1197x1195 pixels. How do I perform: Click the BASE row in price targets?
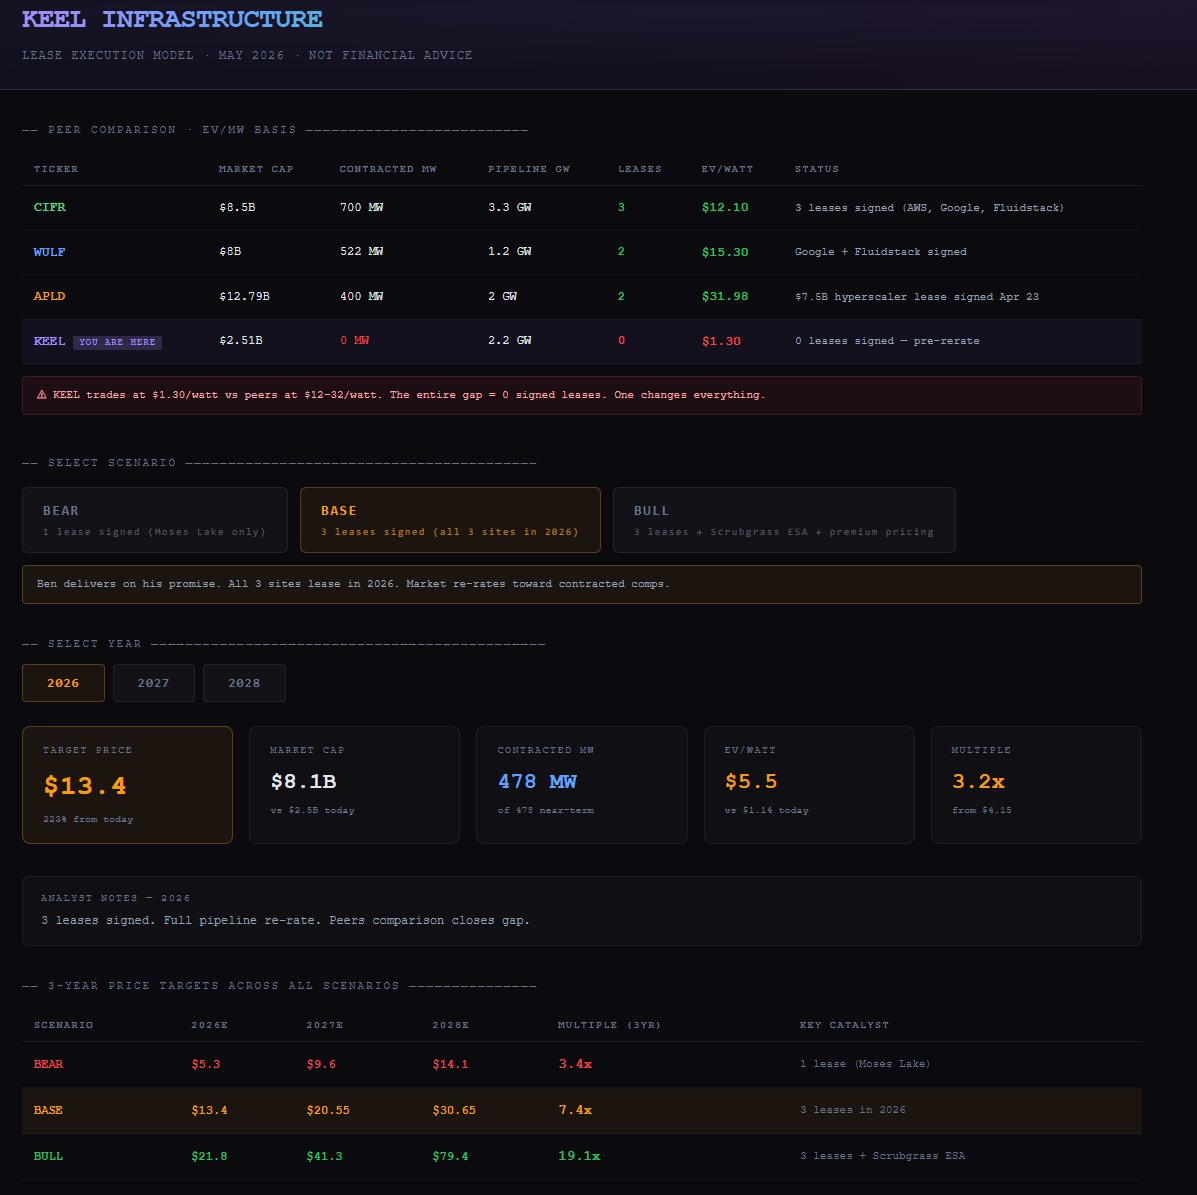(x=582, y=1110)
